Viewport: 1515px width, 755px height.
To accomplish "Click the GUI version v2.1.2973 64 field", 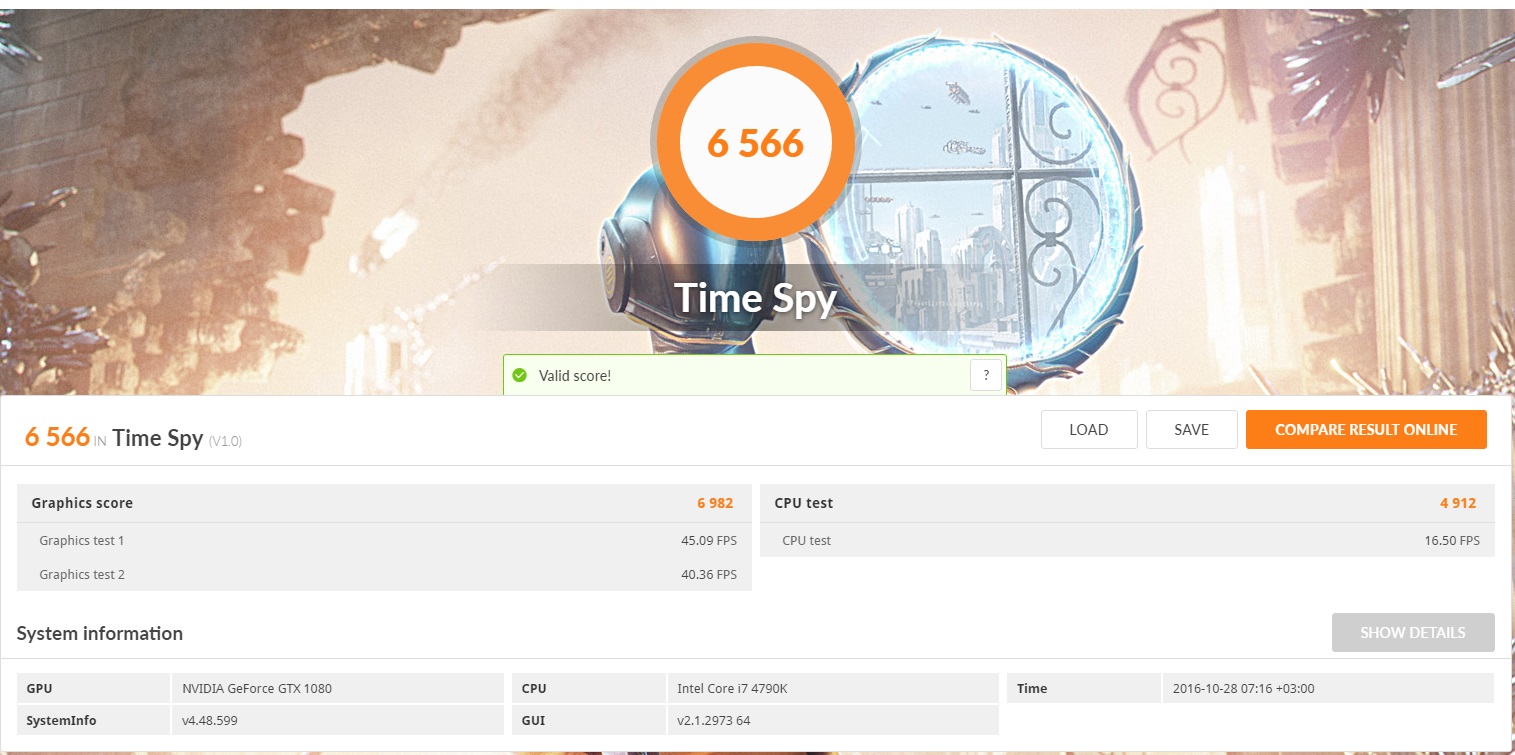I will pos(832,720).
